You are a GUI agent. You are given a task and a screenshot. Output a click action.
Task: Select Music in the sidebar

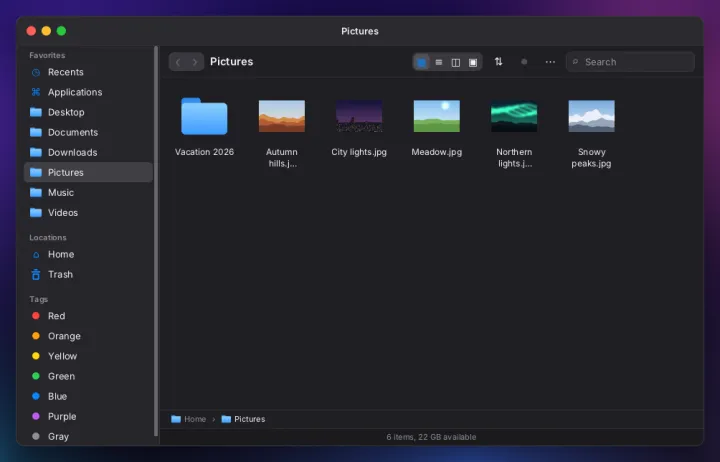coord(88,192)
